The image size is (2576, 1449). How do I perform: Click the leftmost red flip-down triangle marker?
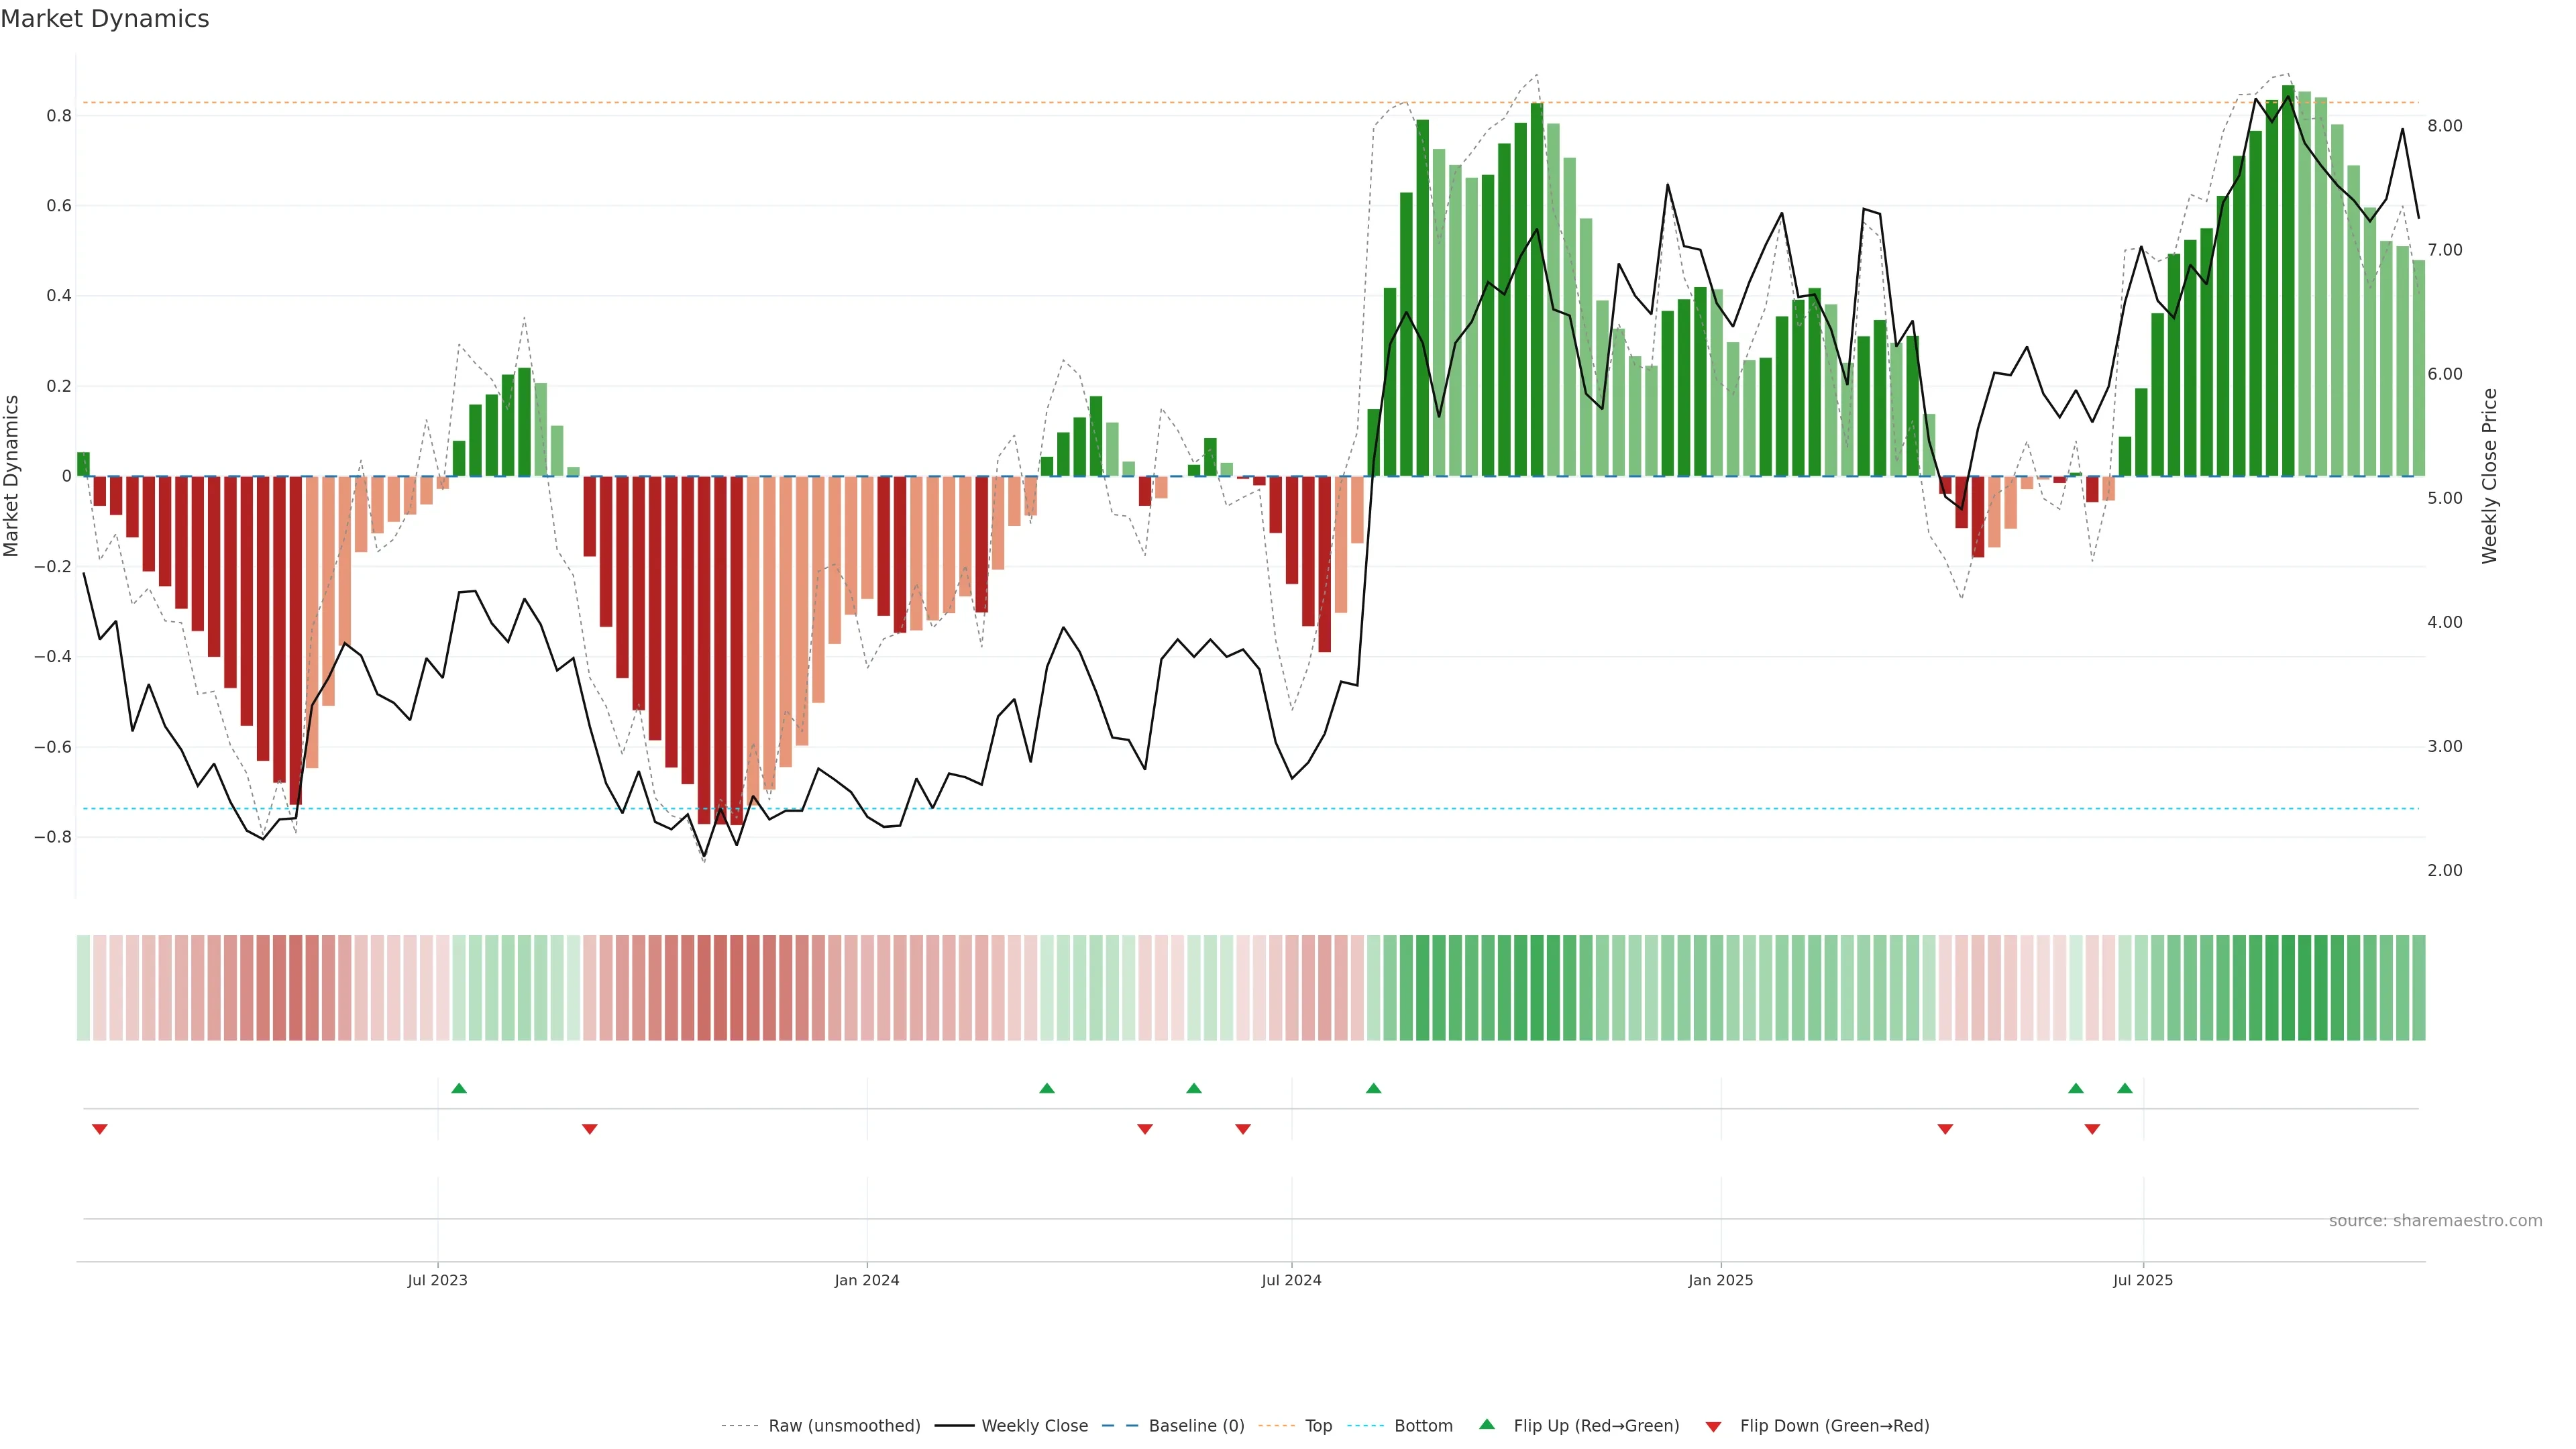coord(99,1129)
